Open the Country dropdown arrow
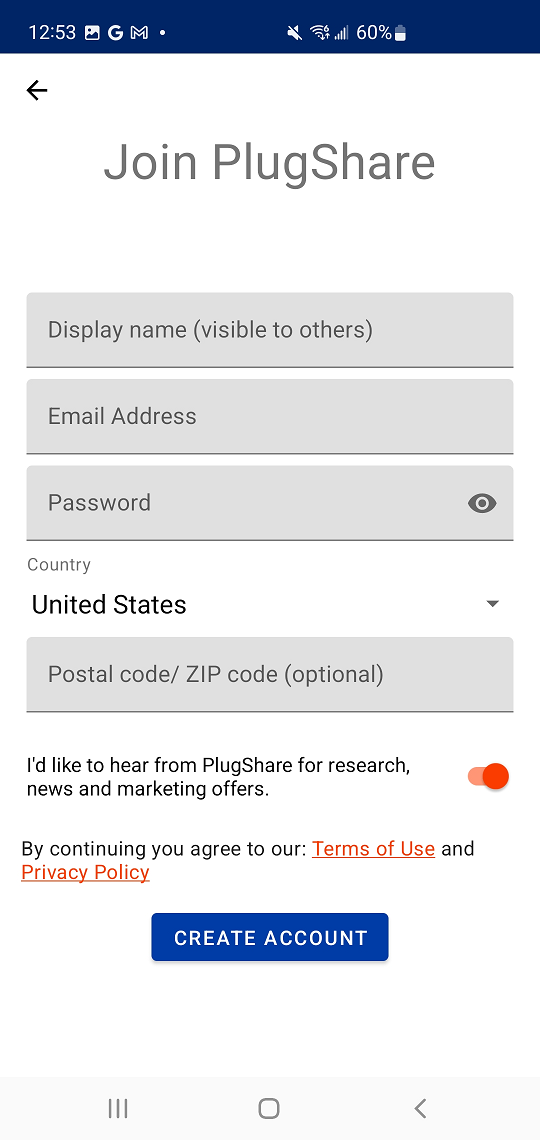 click(x=493, y=604)
